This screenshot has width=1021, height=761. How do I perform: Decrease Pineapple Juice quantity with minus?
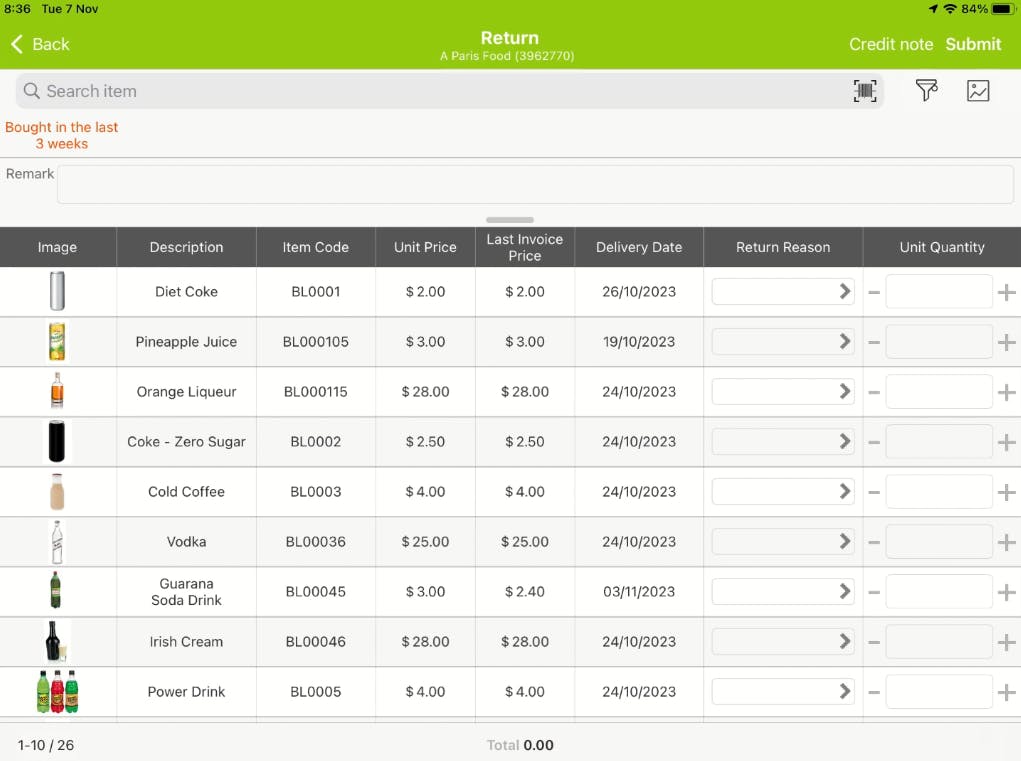[x=874, y=342]
